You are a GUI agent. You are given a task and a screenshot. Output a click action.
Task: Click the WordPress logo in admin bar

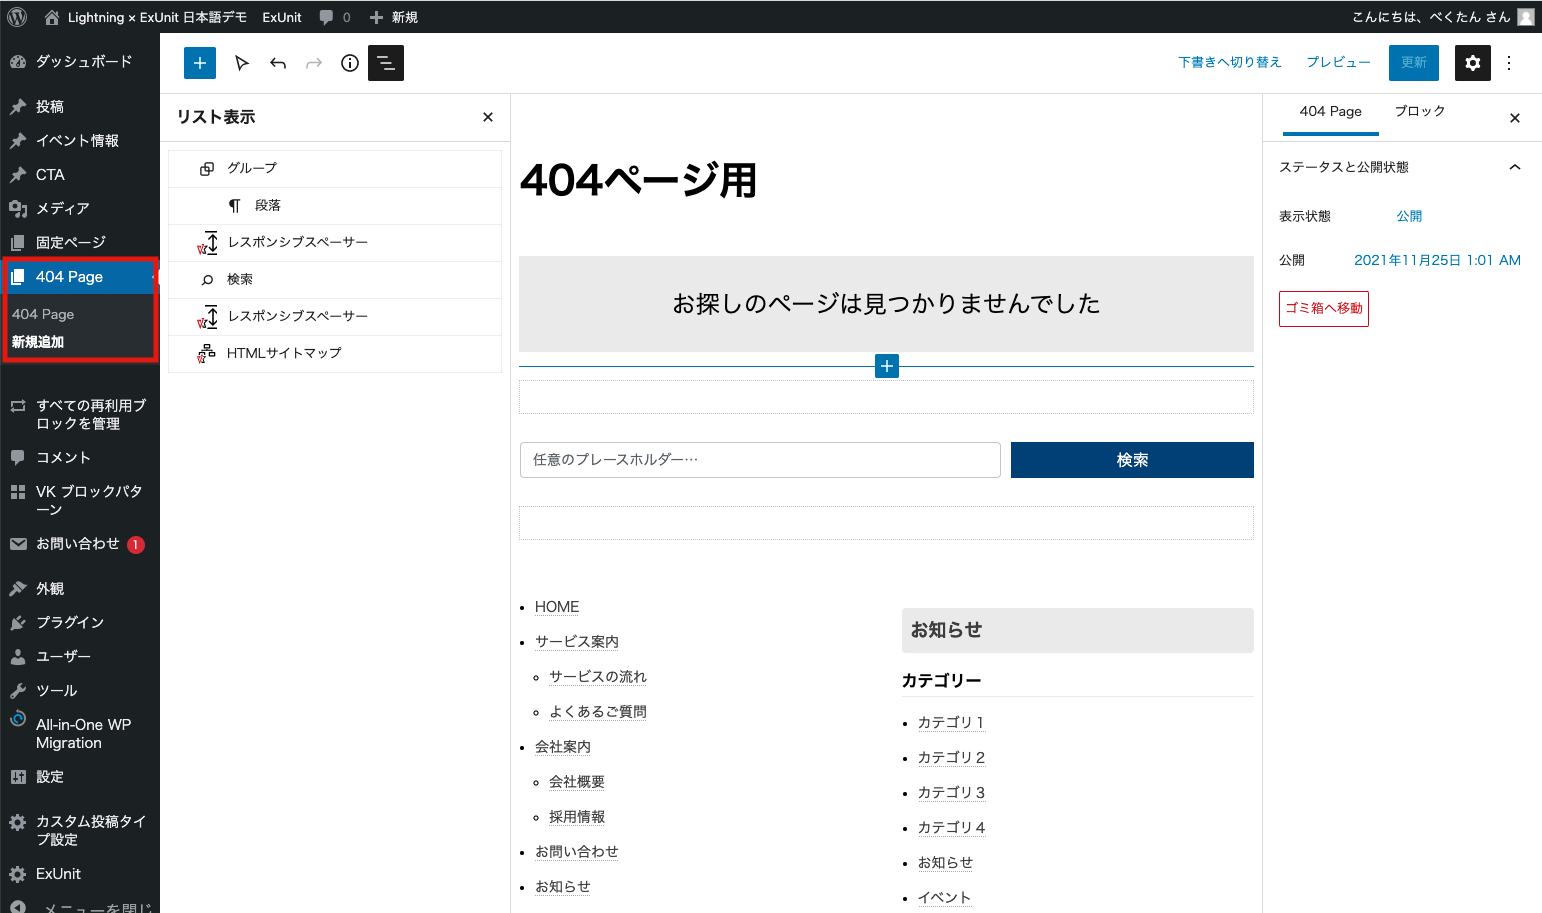click(x=16, y=16)
